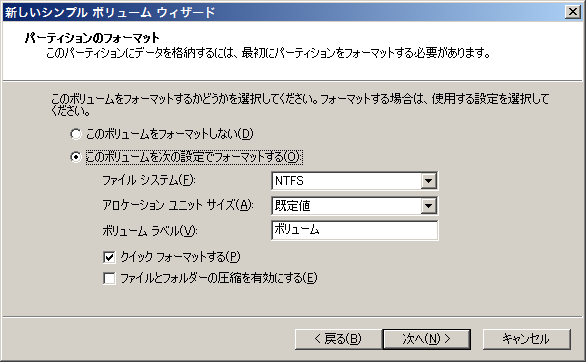The height and width of the screenshot is (362, 586).
Task: Enable the ファイルとフォルダーの圧縮 checkbox
Action: tap(109, 278)
